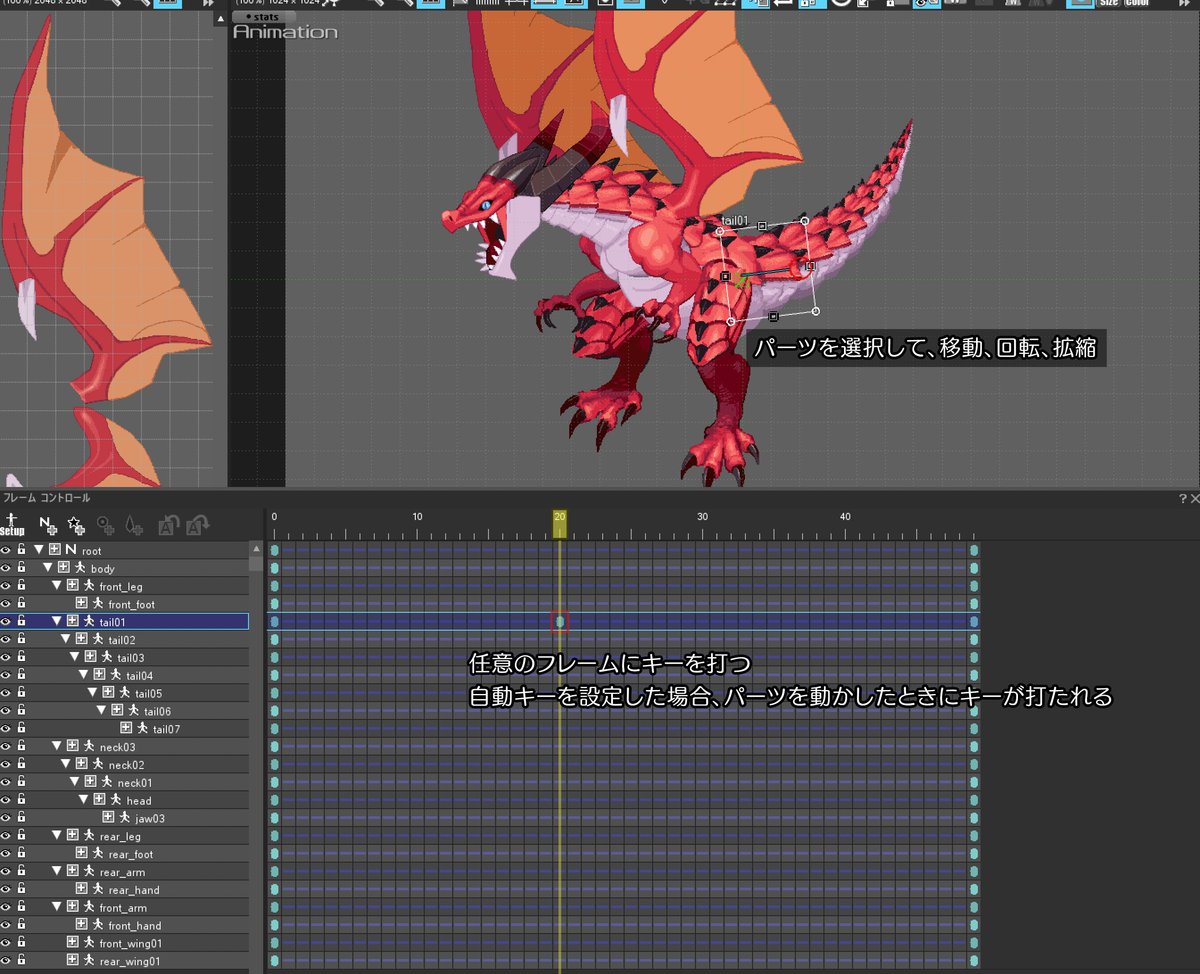Select the front_foot part name
Screen dimensions: 1200x974
pyautogui.click(x=132, y=605)
